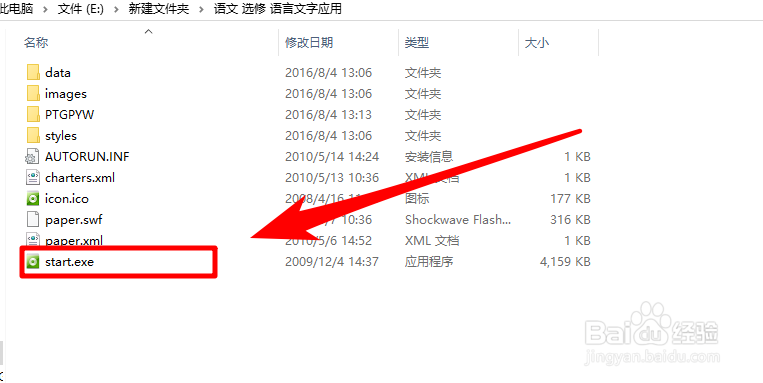Sort by the 类型 column header
This screenshot has height=383, width=763.
tap(417, 42)
